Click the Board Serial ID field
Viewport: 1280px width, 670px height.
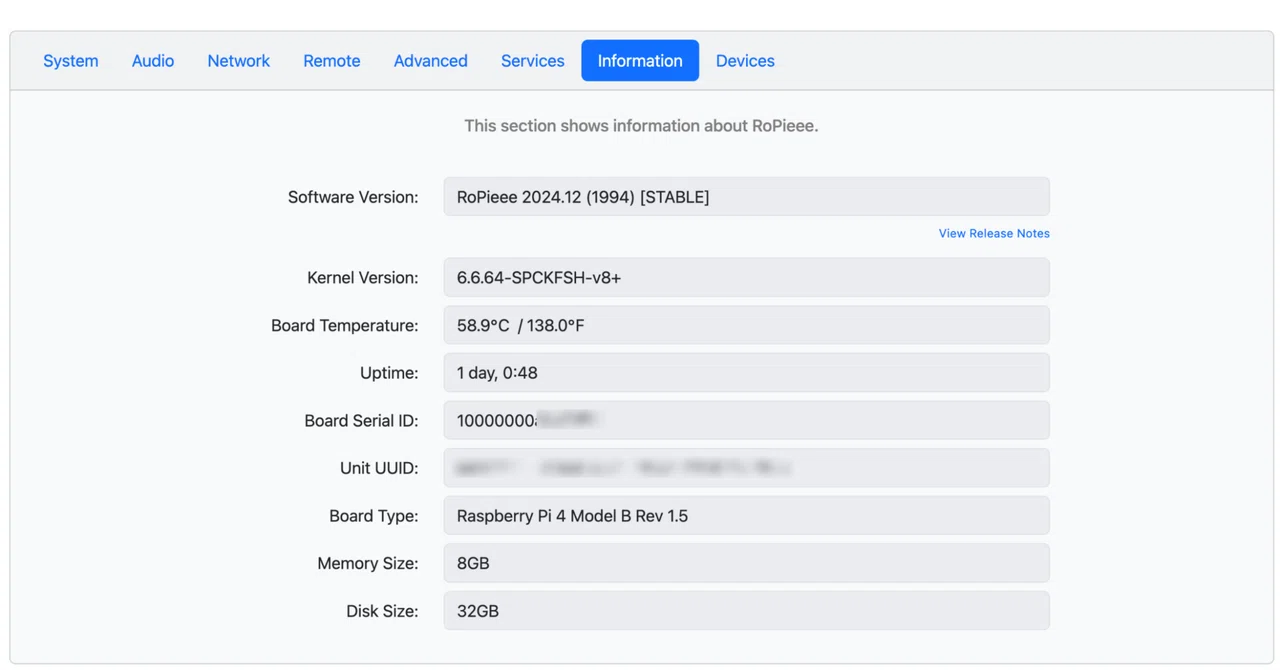click(747, 421)
